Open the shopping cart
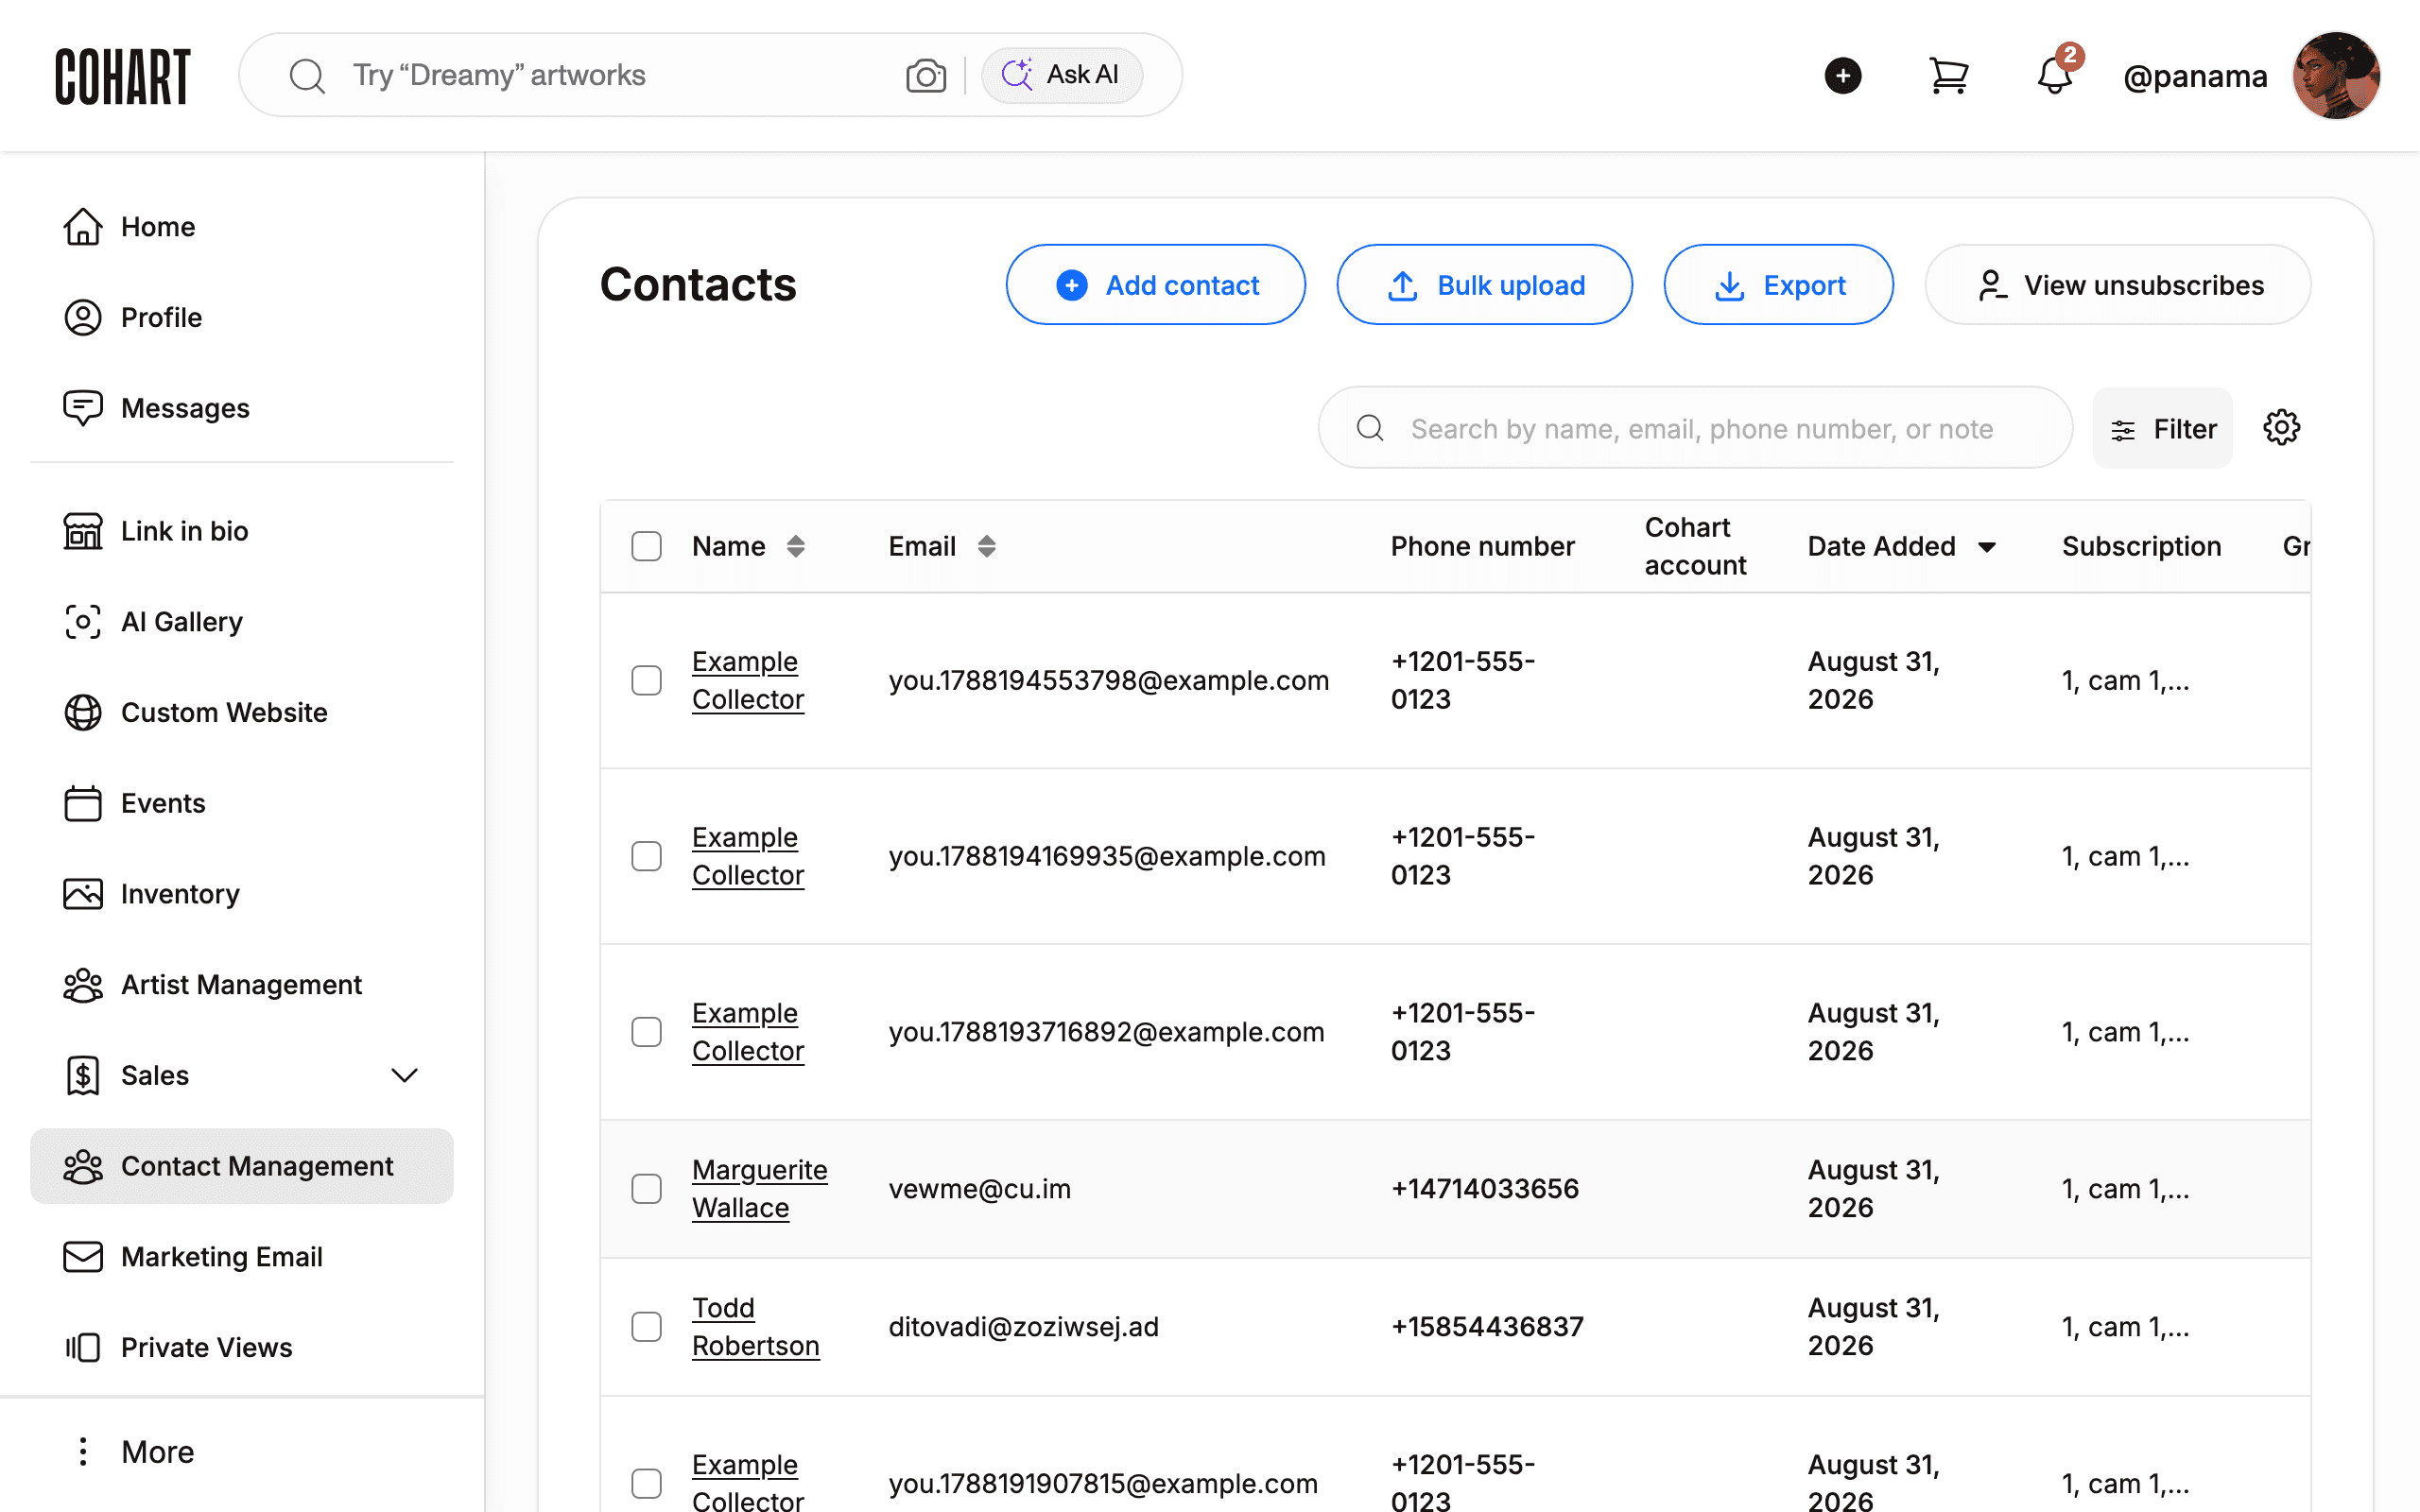The width and height of the screenshot is (2420, 1512). 1948,76
